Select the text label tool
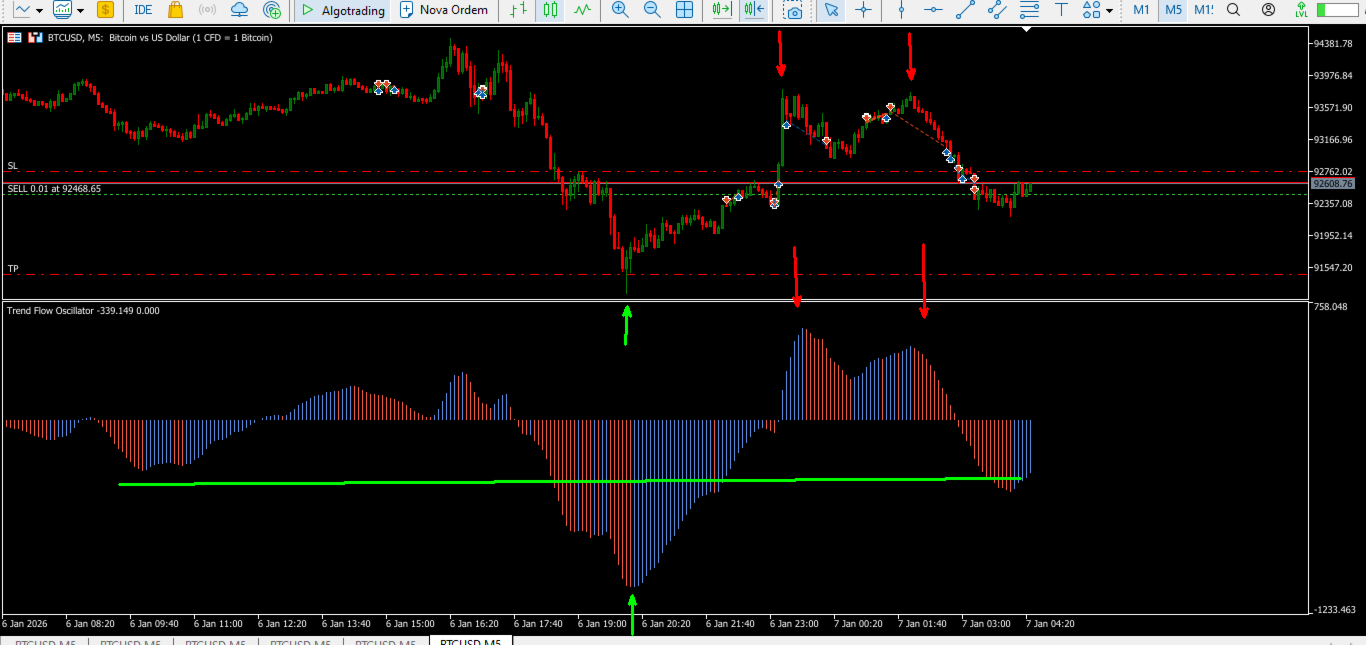 click(1061, 10)
